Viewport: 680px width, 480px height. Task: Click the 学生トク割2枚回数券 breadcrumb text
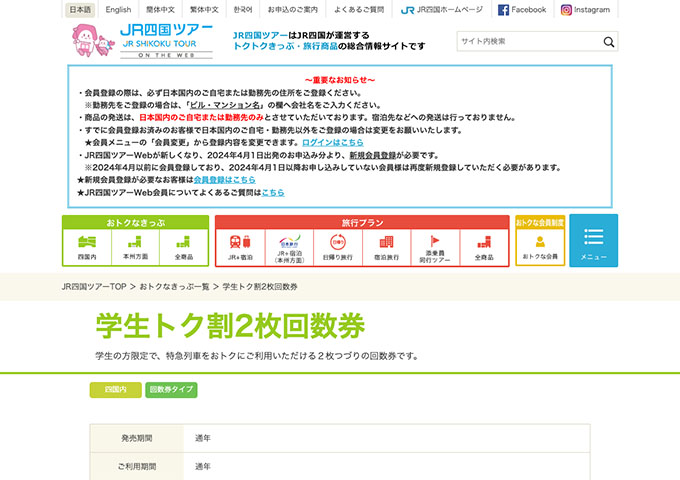click(x=260, y=287)
